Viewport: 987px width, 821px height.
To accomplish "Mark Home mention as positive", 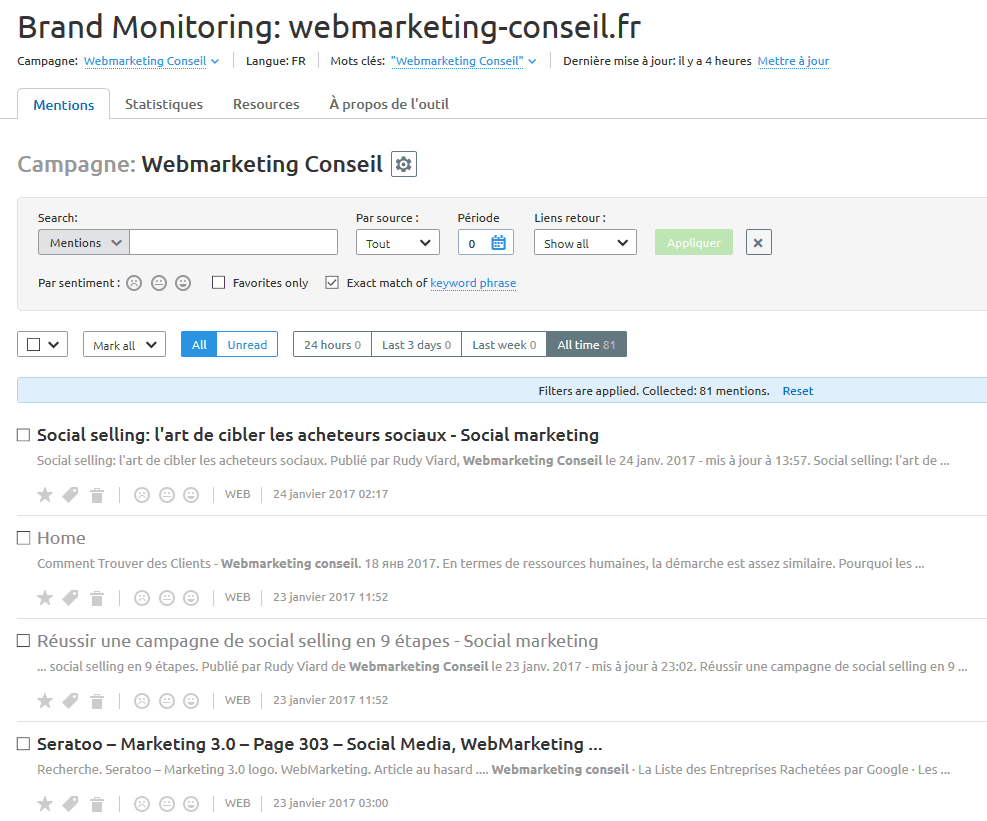I will click(191, 597).
